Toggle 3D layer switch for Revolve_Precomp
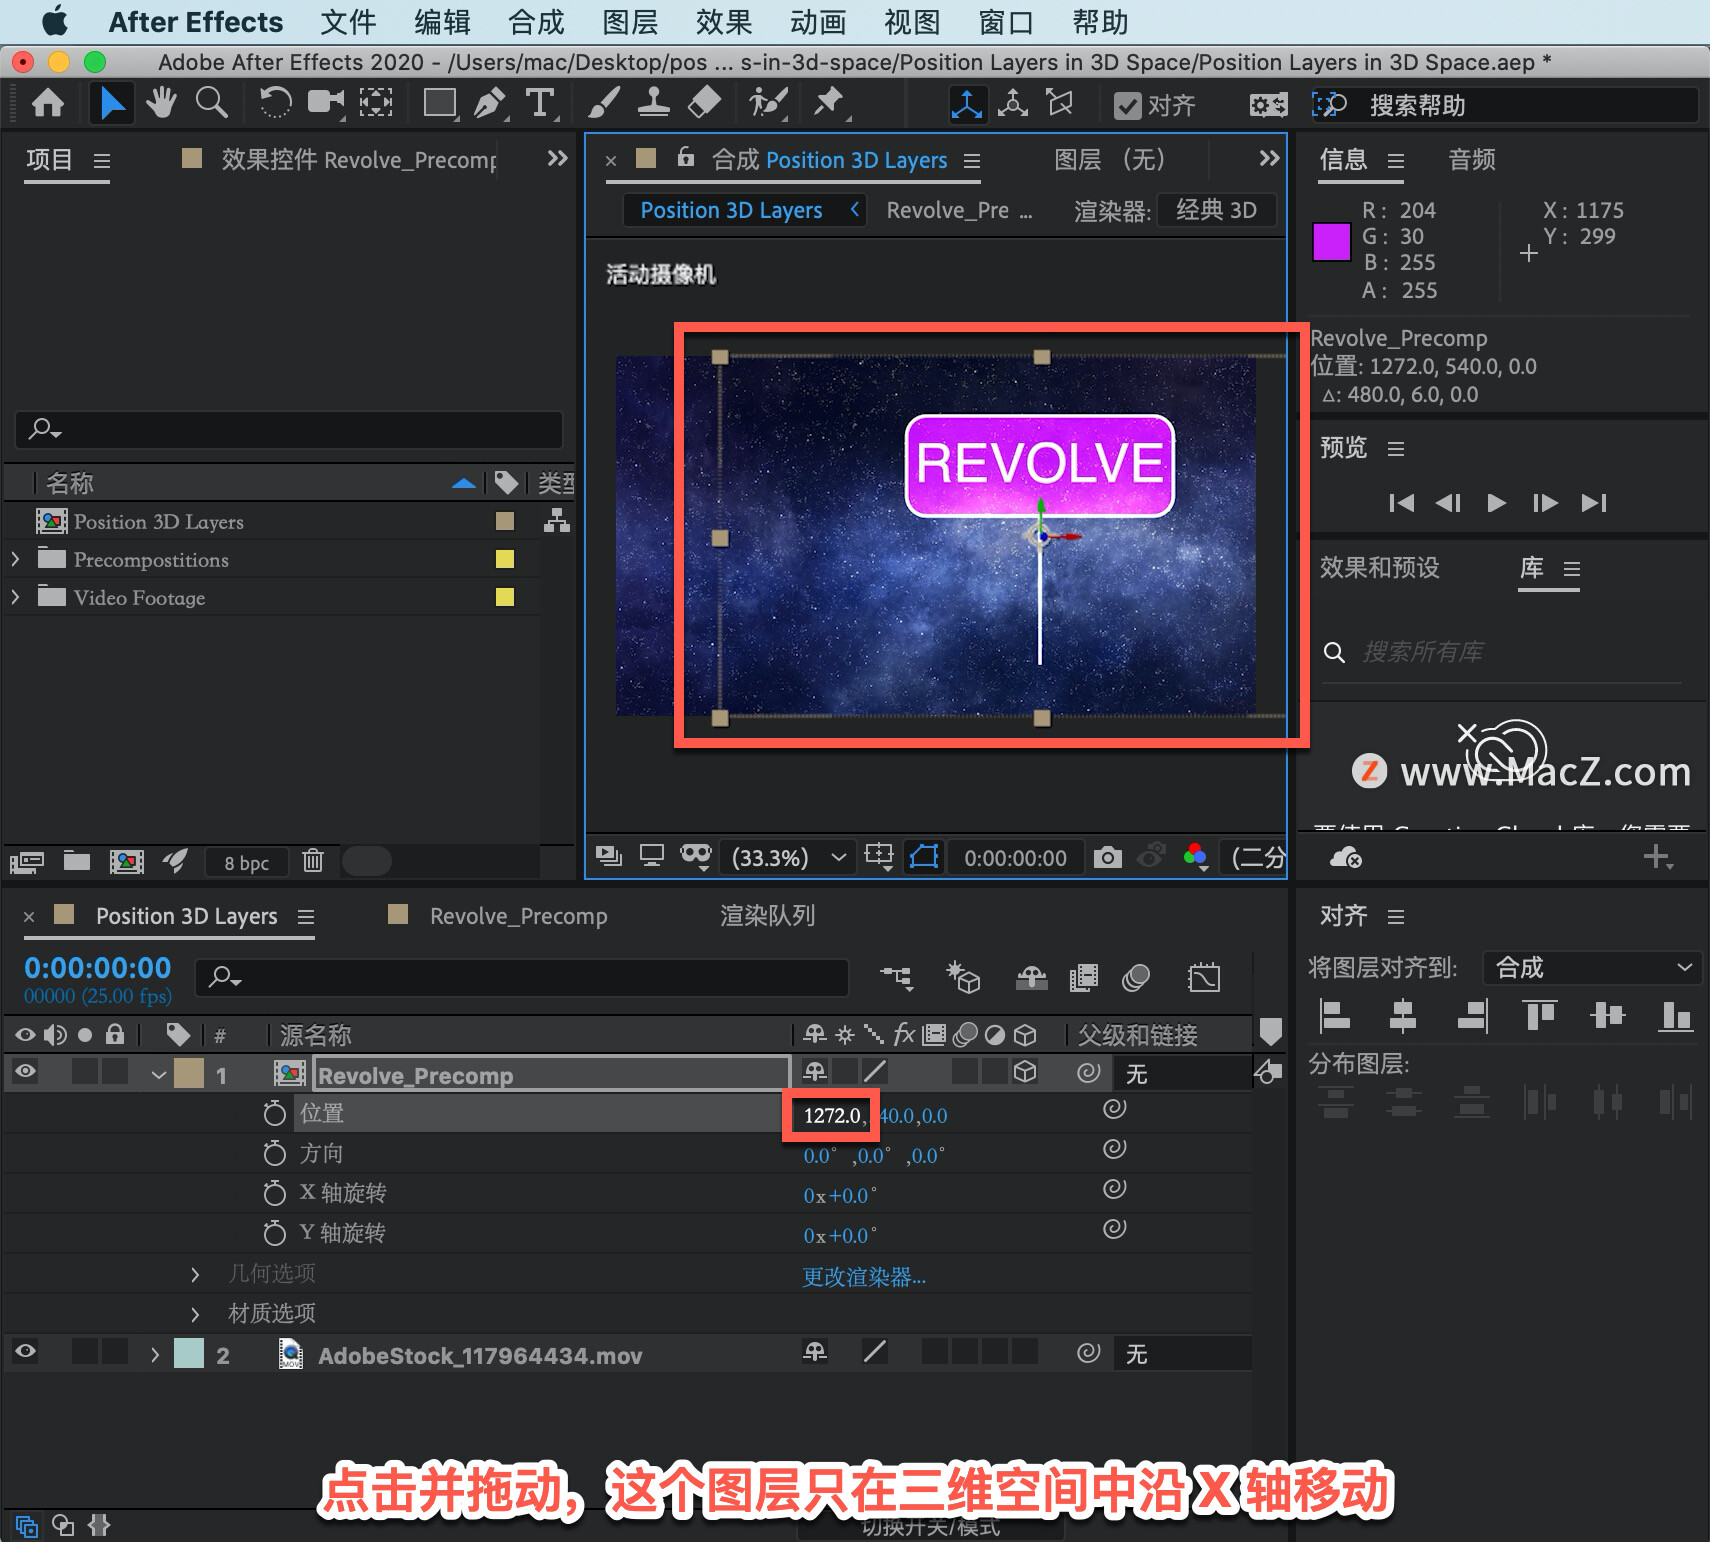The image size is (1710, 1542). pyautogui.click(x=1025, y=1071)
